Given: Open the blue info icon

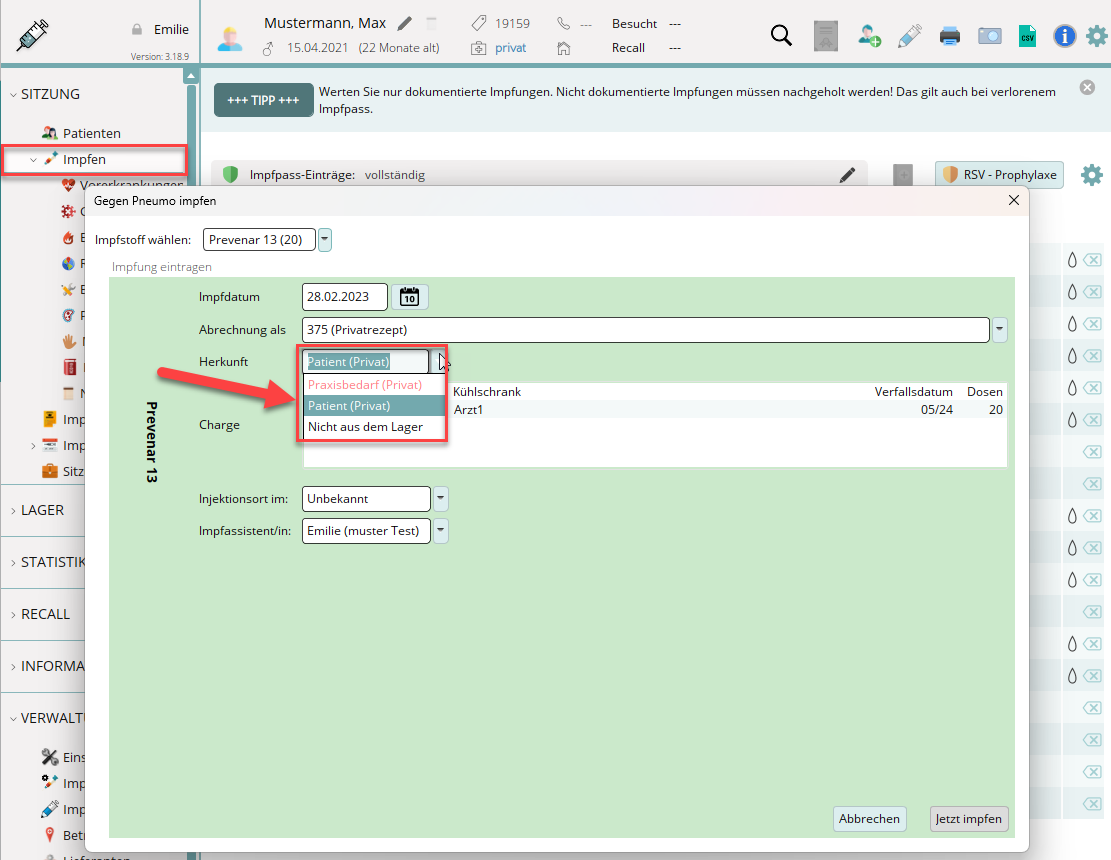Looking at the screenshot, I should pyautogui.click(x=1064, y=35).
